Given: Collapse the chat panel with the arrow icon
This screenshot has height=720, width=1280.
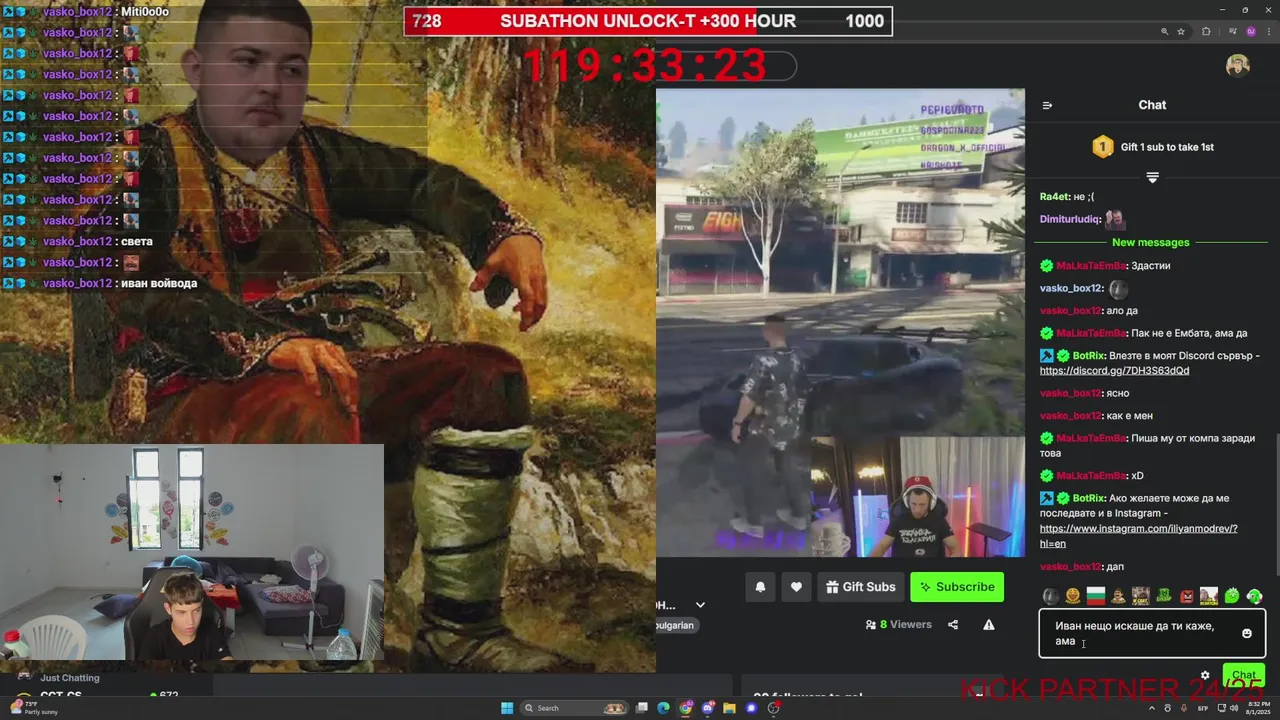Looking at the screenshot, I should coord(1047,105).
